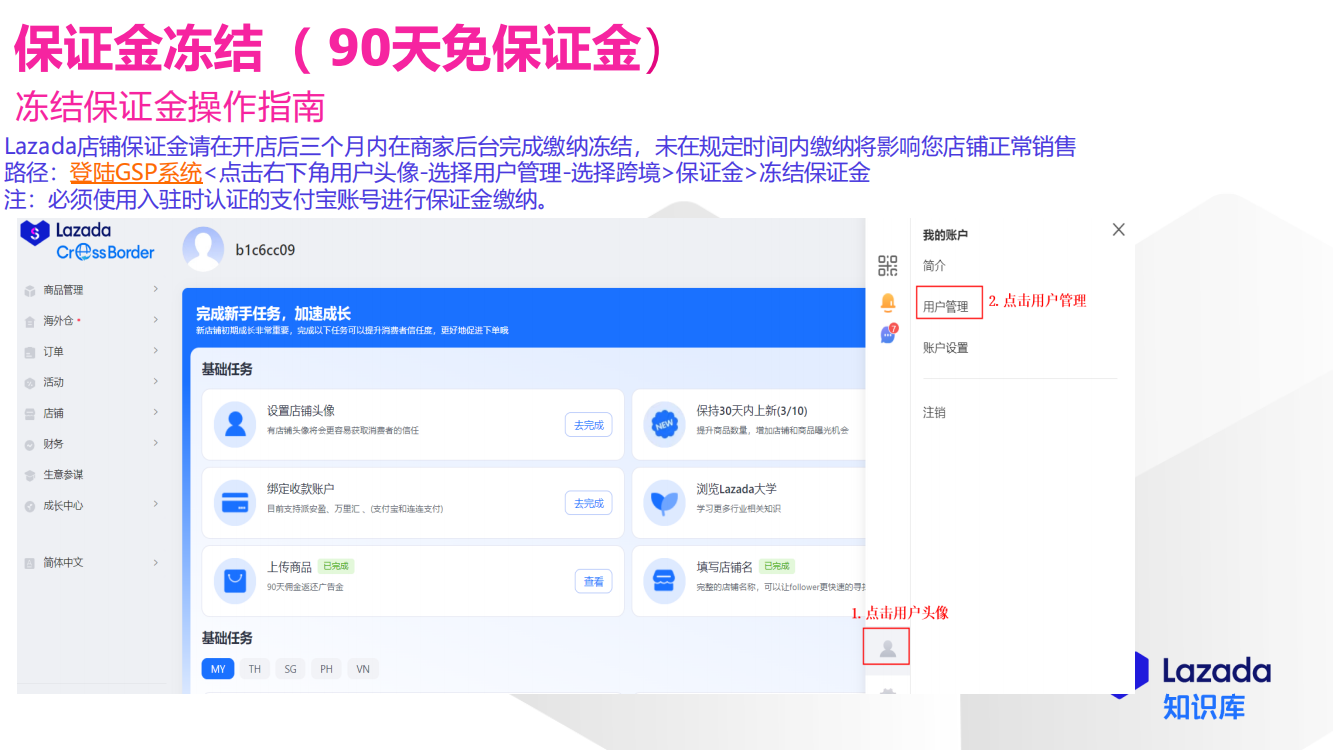Click the username b1c6cc09
The width and height of the screenshot is (1333, 750).
(265, 250)
